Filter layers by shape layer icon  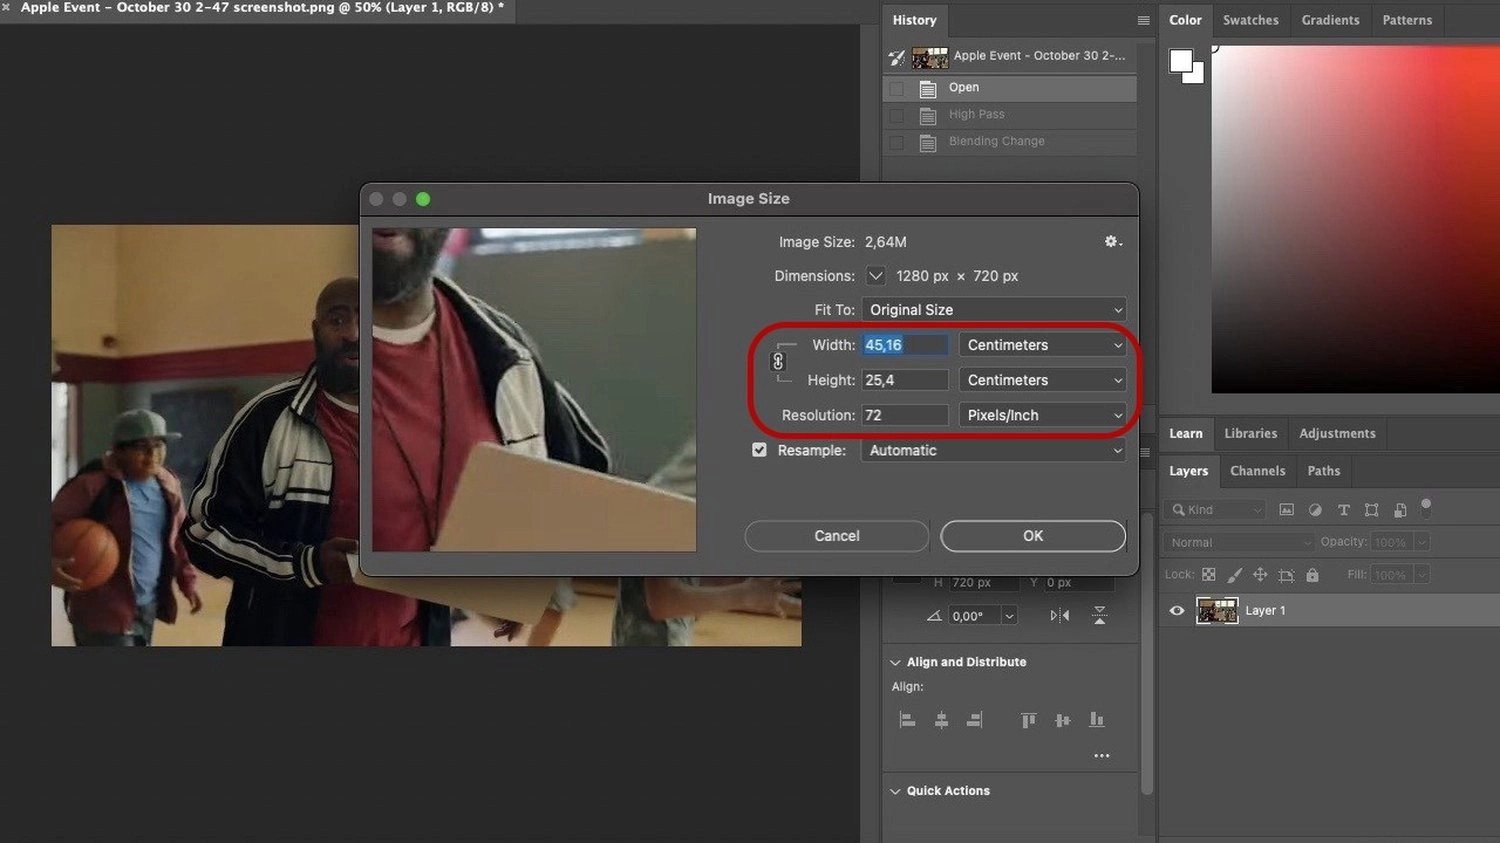[1371, 510]
